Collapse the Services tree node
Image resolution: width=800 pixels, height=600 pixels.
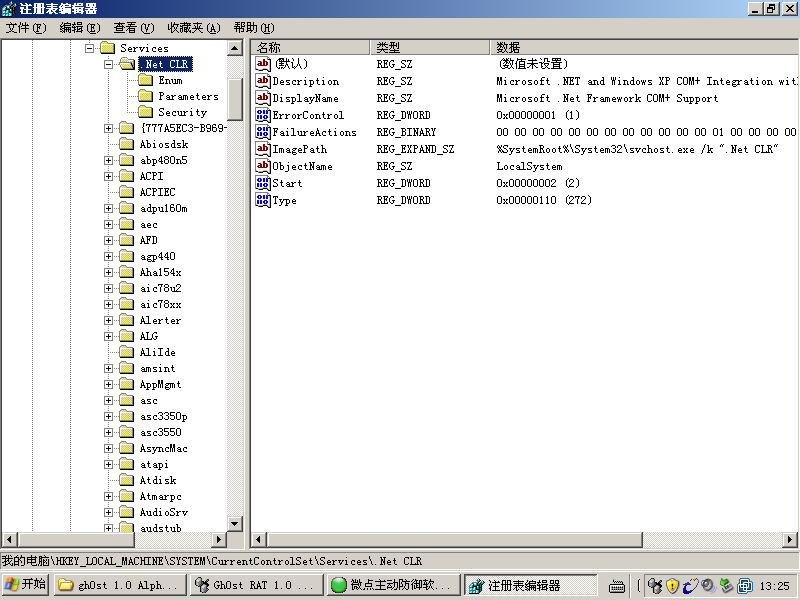click(x=90, y=48)
